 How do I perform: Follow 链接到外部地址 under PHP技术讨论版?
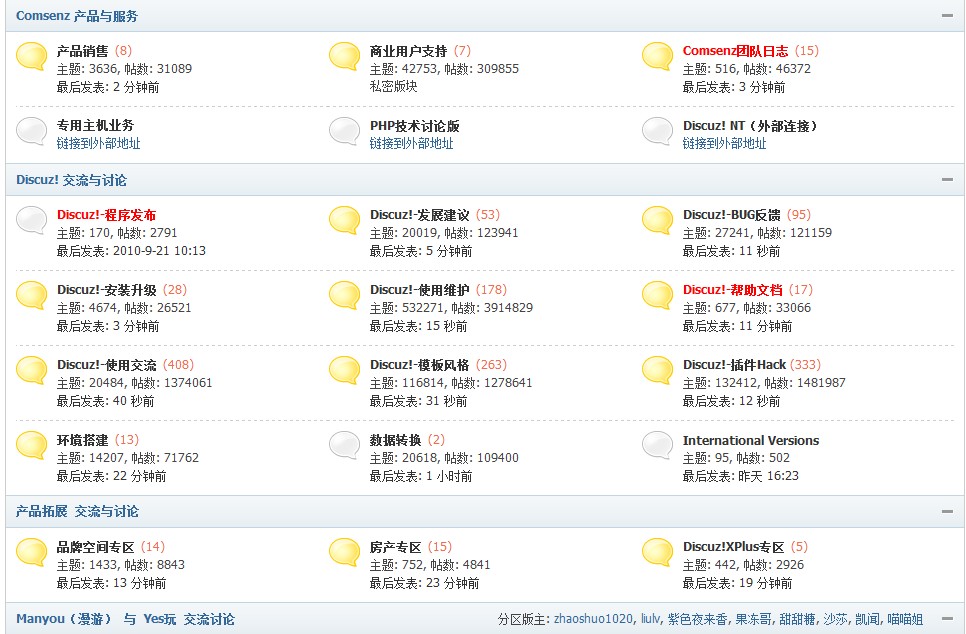coord(412,144)
